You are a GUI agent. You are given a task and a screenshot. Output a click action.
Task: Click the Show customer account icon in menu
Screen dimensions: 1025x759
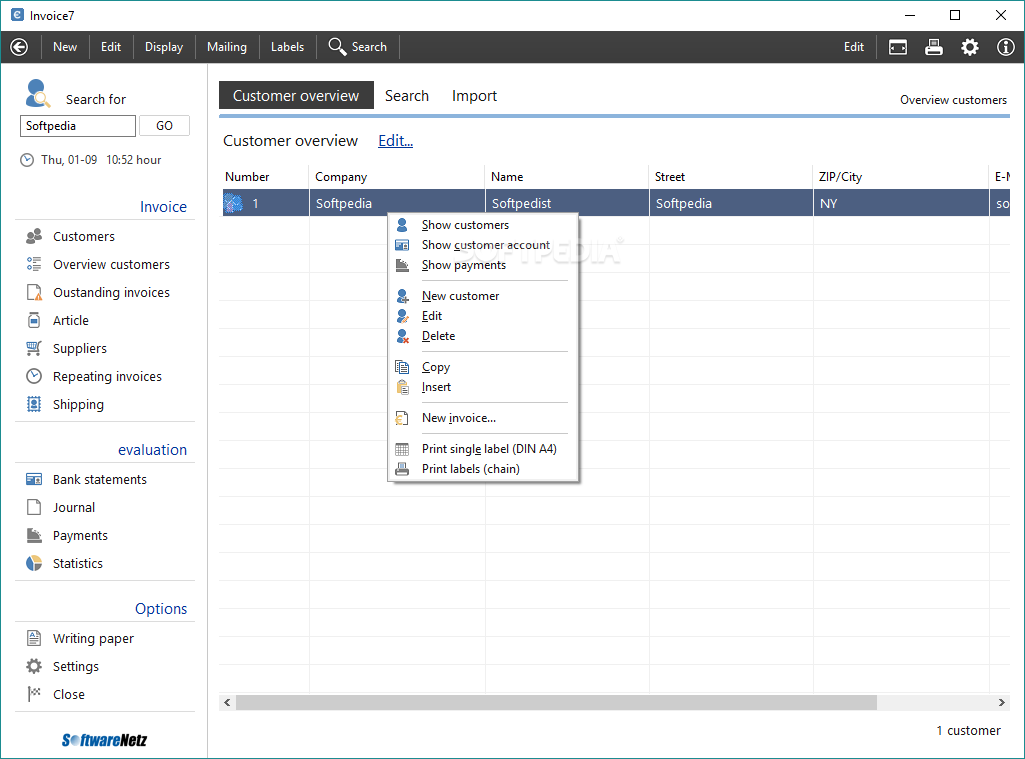[403, 245]
